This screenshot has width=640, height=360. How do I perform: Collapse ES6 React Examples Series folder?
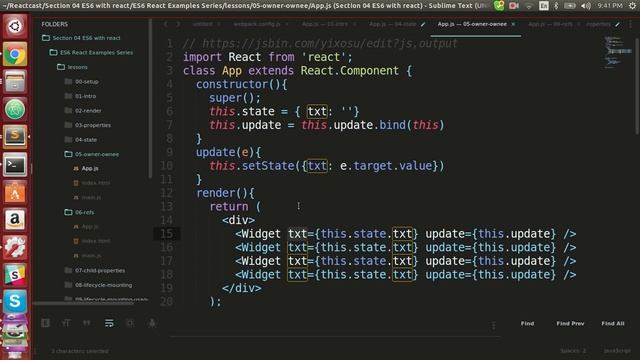[x=53, y=52]
